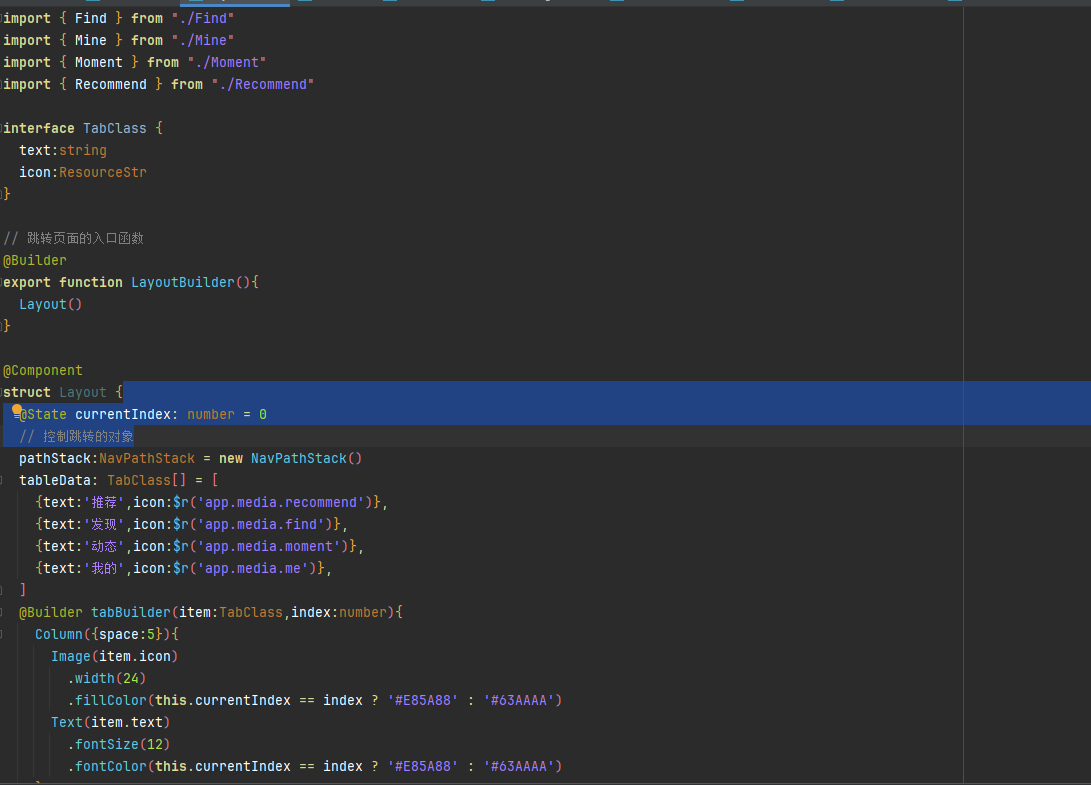This screenshot has height=785, width=1091.
Task: Click the './Find' import path string
Action: [x=203, y=18]
